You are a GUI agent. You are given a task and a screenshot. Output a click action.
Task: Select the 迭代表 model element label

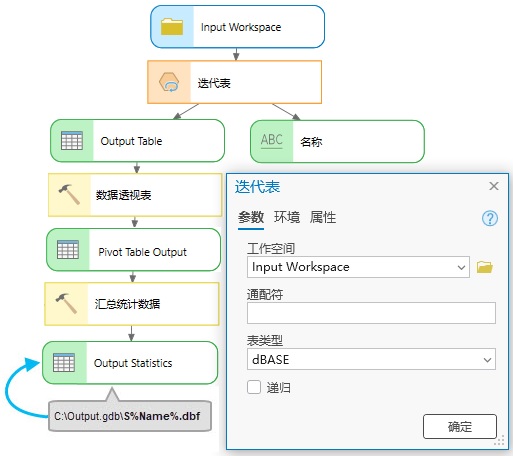click(x=214, y=83)
